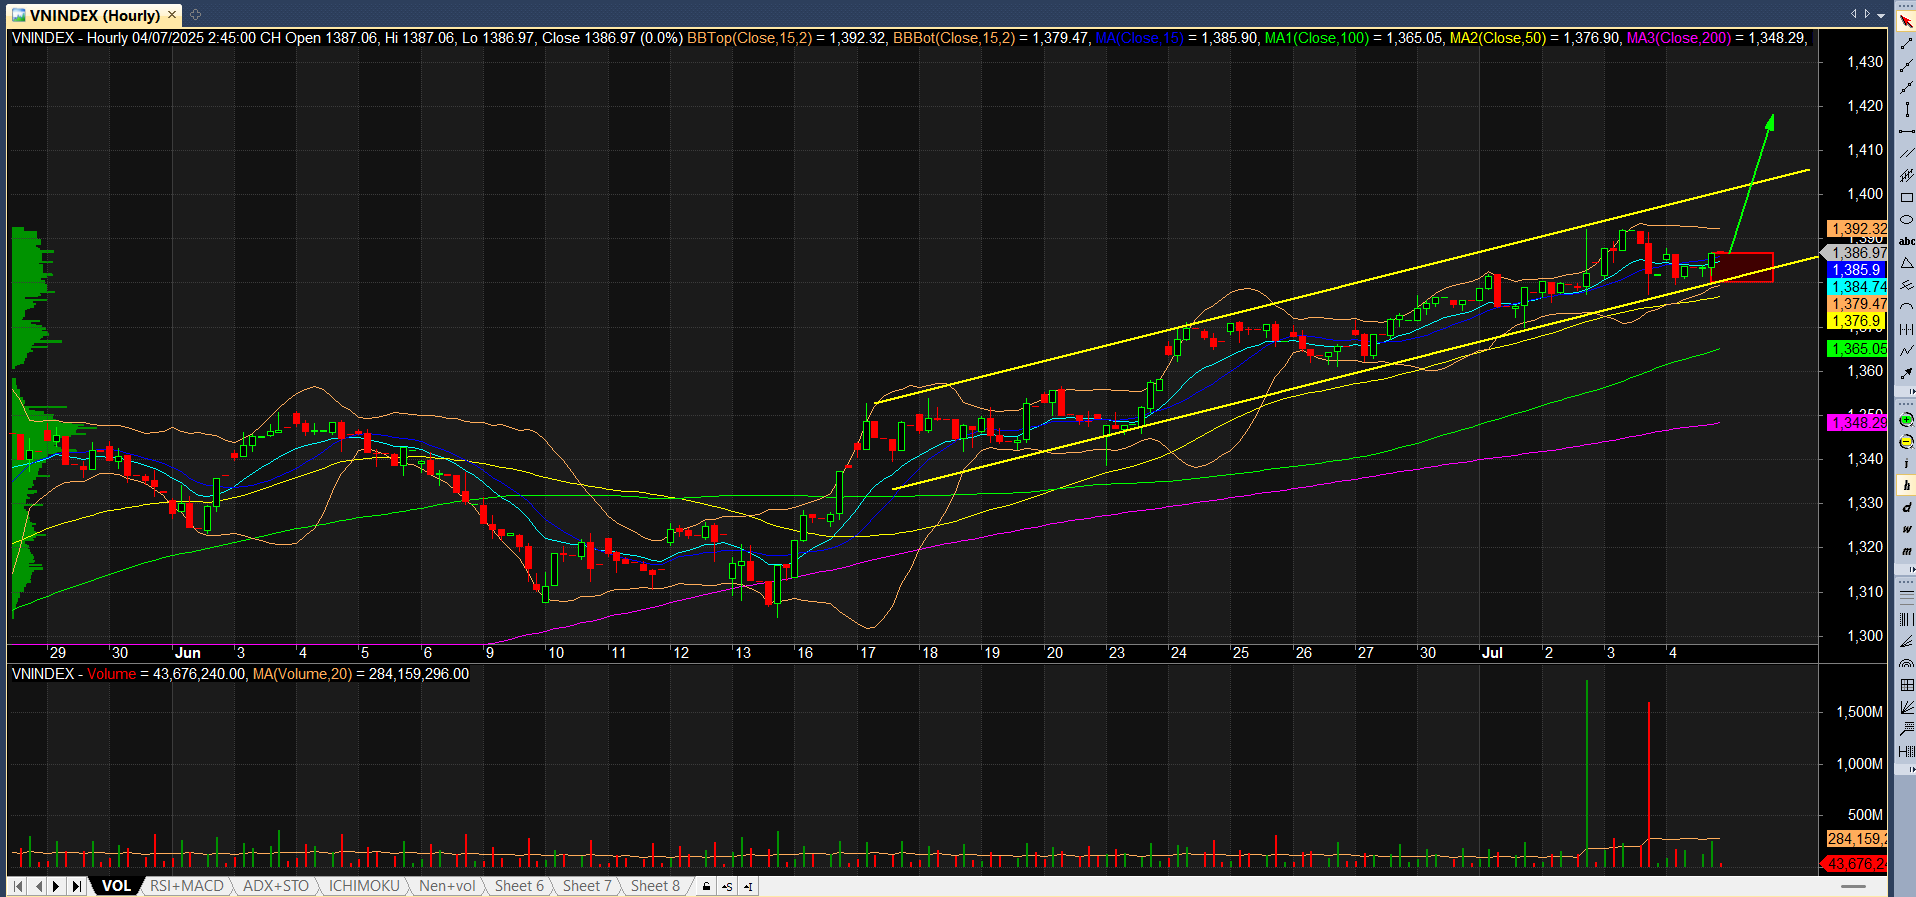
Task: Pick the ellipse drawing tool
Action: pyautogui.click(x=1907, y=219)
